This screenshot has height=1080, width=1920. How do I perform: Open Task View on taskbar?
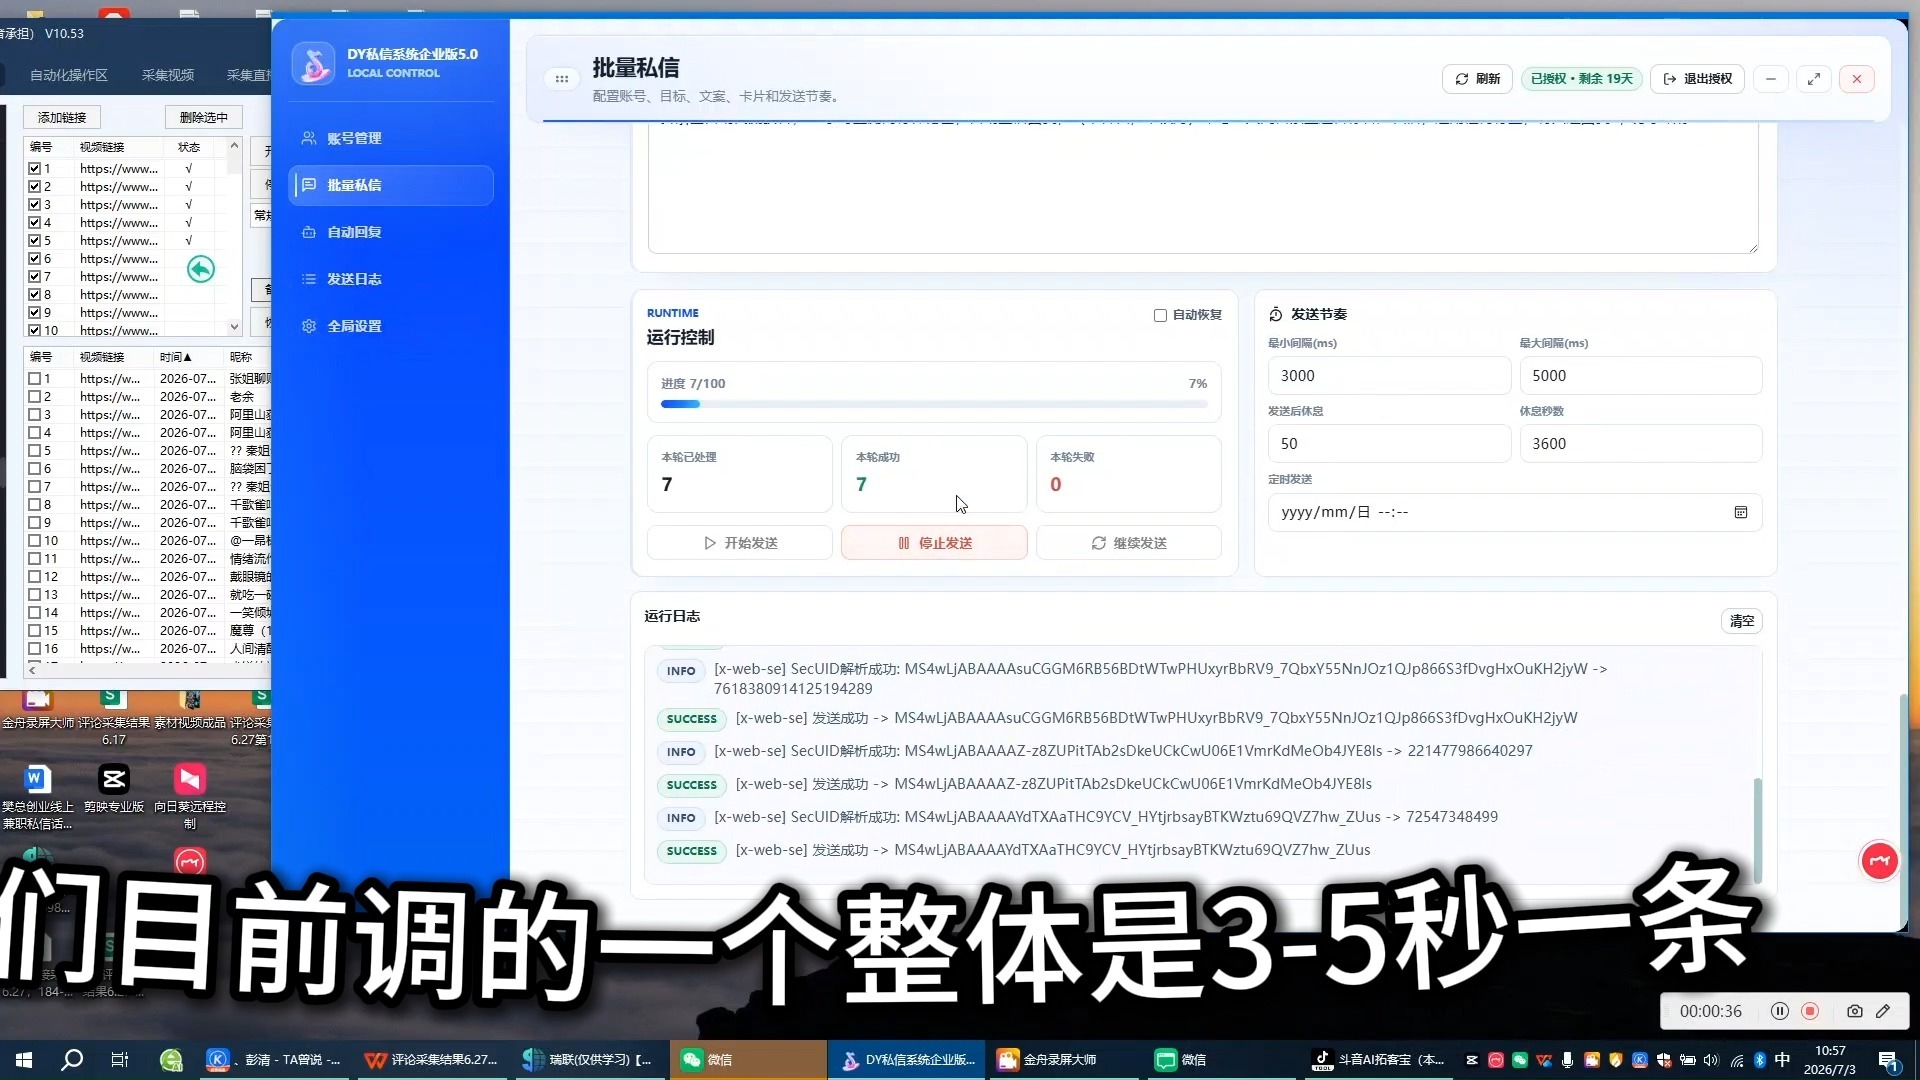tap(120, 1060)
